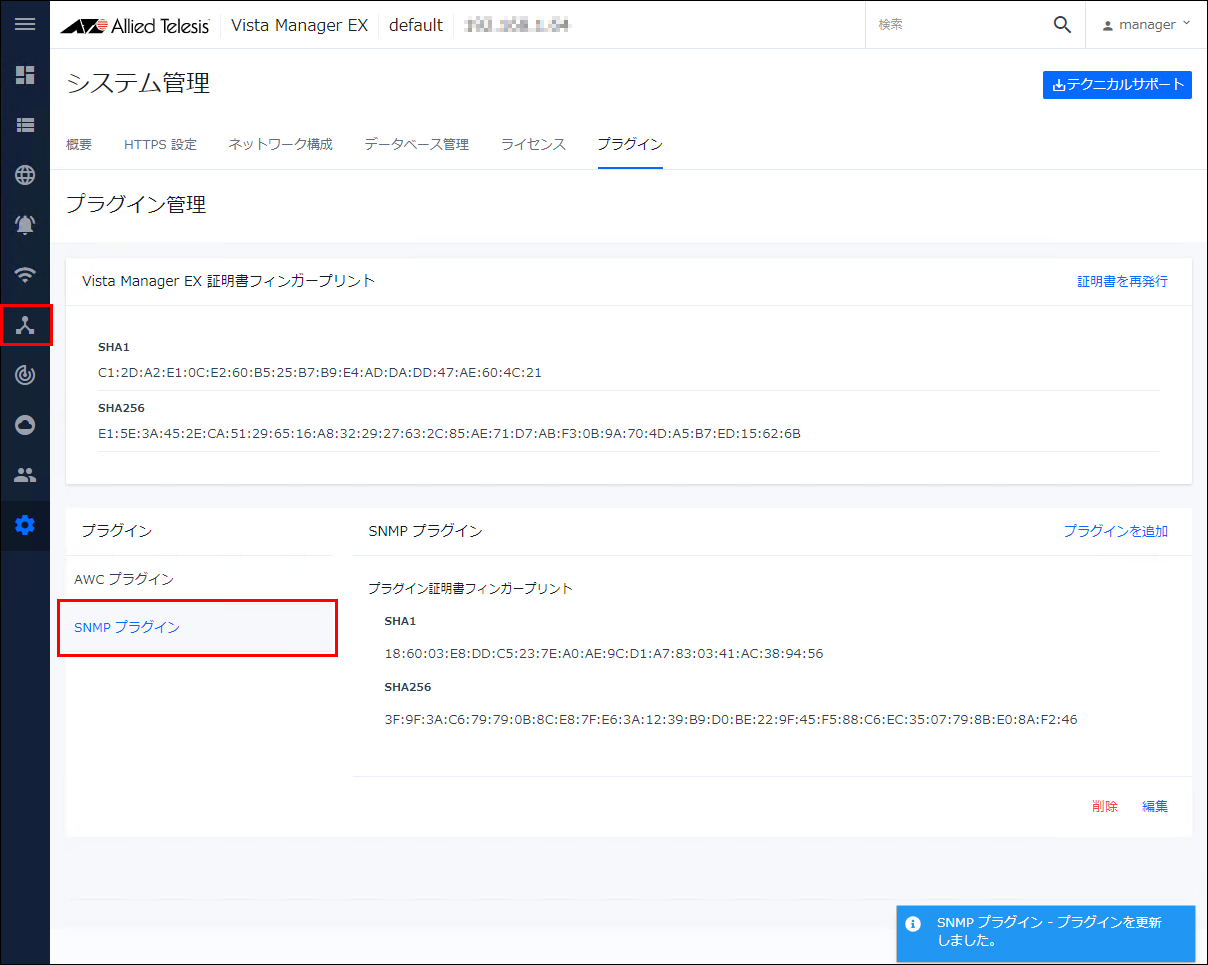This screenshot has width=1208, height=965.
Task: Click the 'default' text in header
Action: (x=416, y=25)
